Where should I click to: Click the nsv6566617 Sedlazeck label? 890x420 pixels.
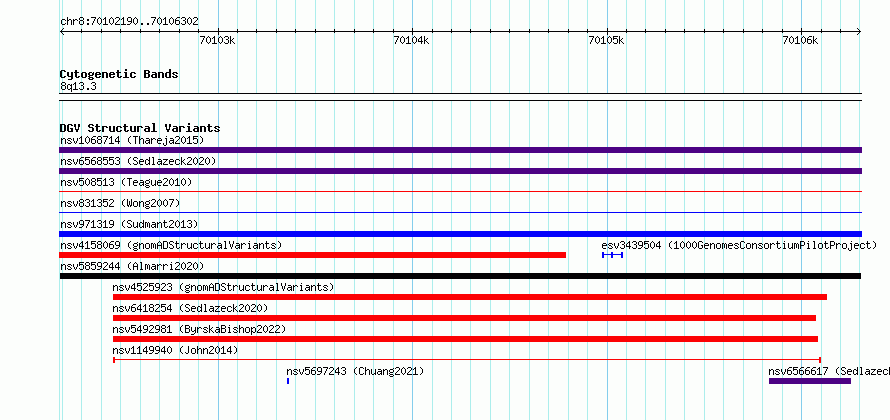tap(829, 371)
